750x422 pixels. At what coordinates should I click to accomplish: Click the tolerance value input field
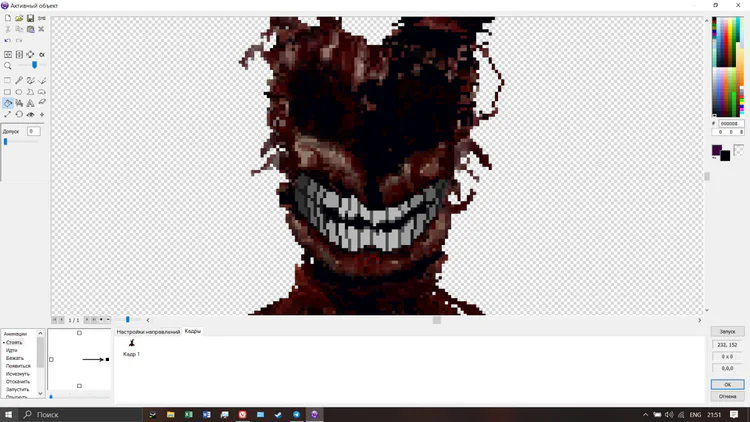click(x=33, y=131)
